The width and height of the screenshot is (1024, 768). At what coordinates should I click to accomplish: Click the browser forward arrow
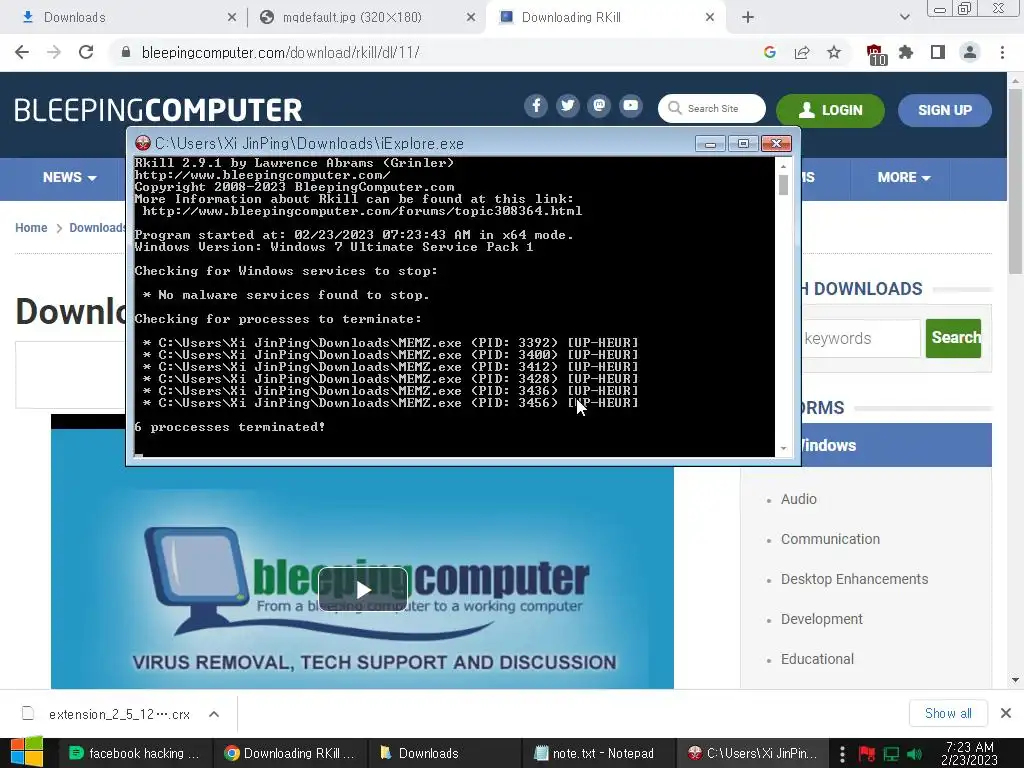pos(54,52)
